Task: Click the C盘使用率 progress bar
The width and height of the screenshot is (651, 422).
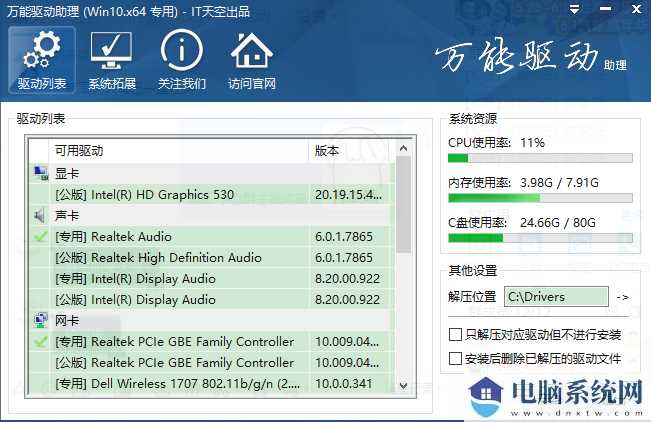Action: click(540, 238)
